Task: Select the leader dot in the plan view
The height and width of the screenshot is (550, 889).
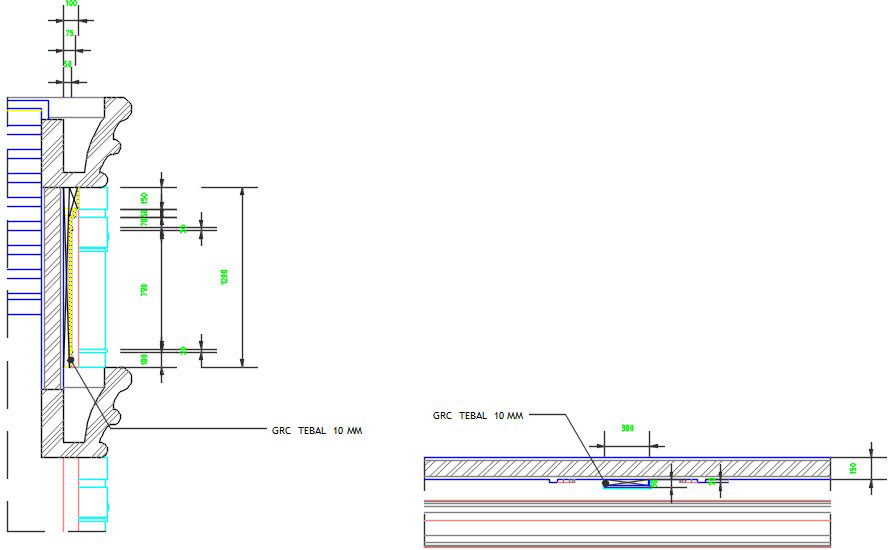Action: (605, 484)
